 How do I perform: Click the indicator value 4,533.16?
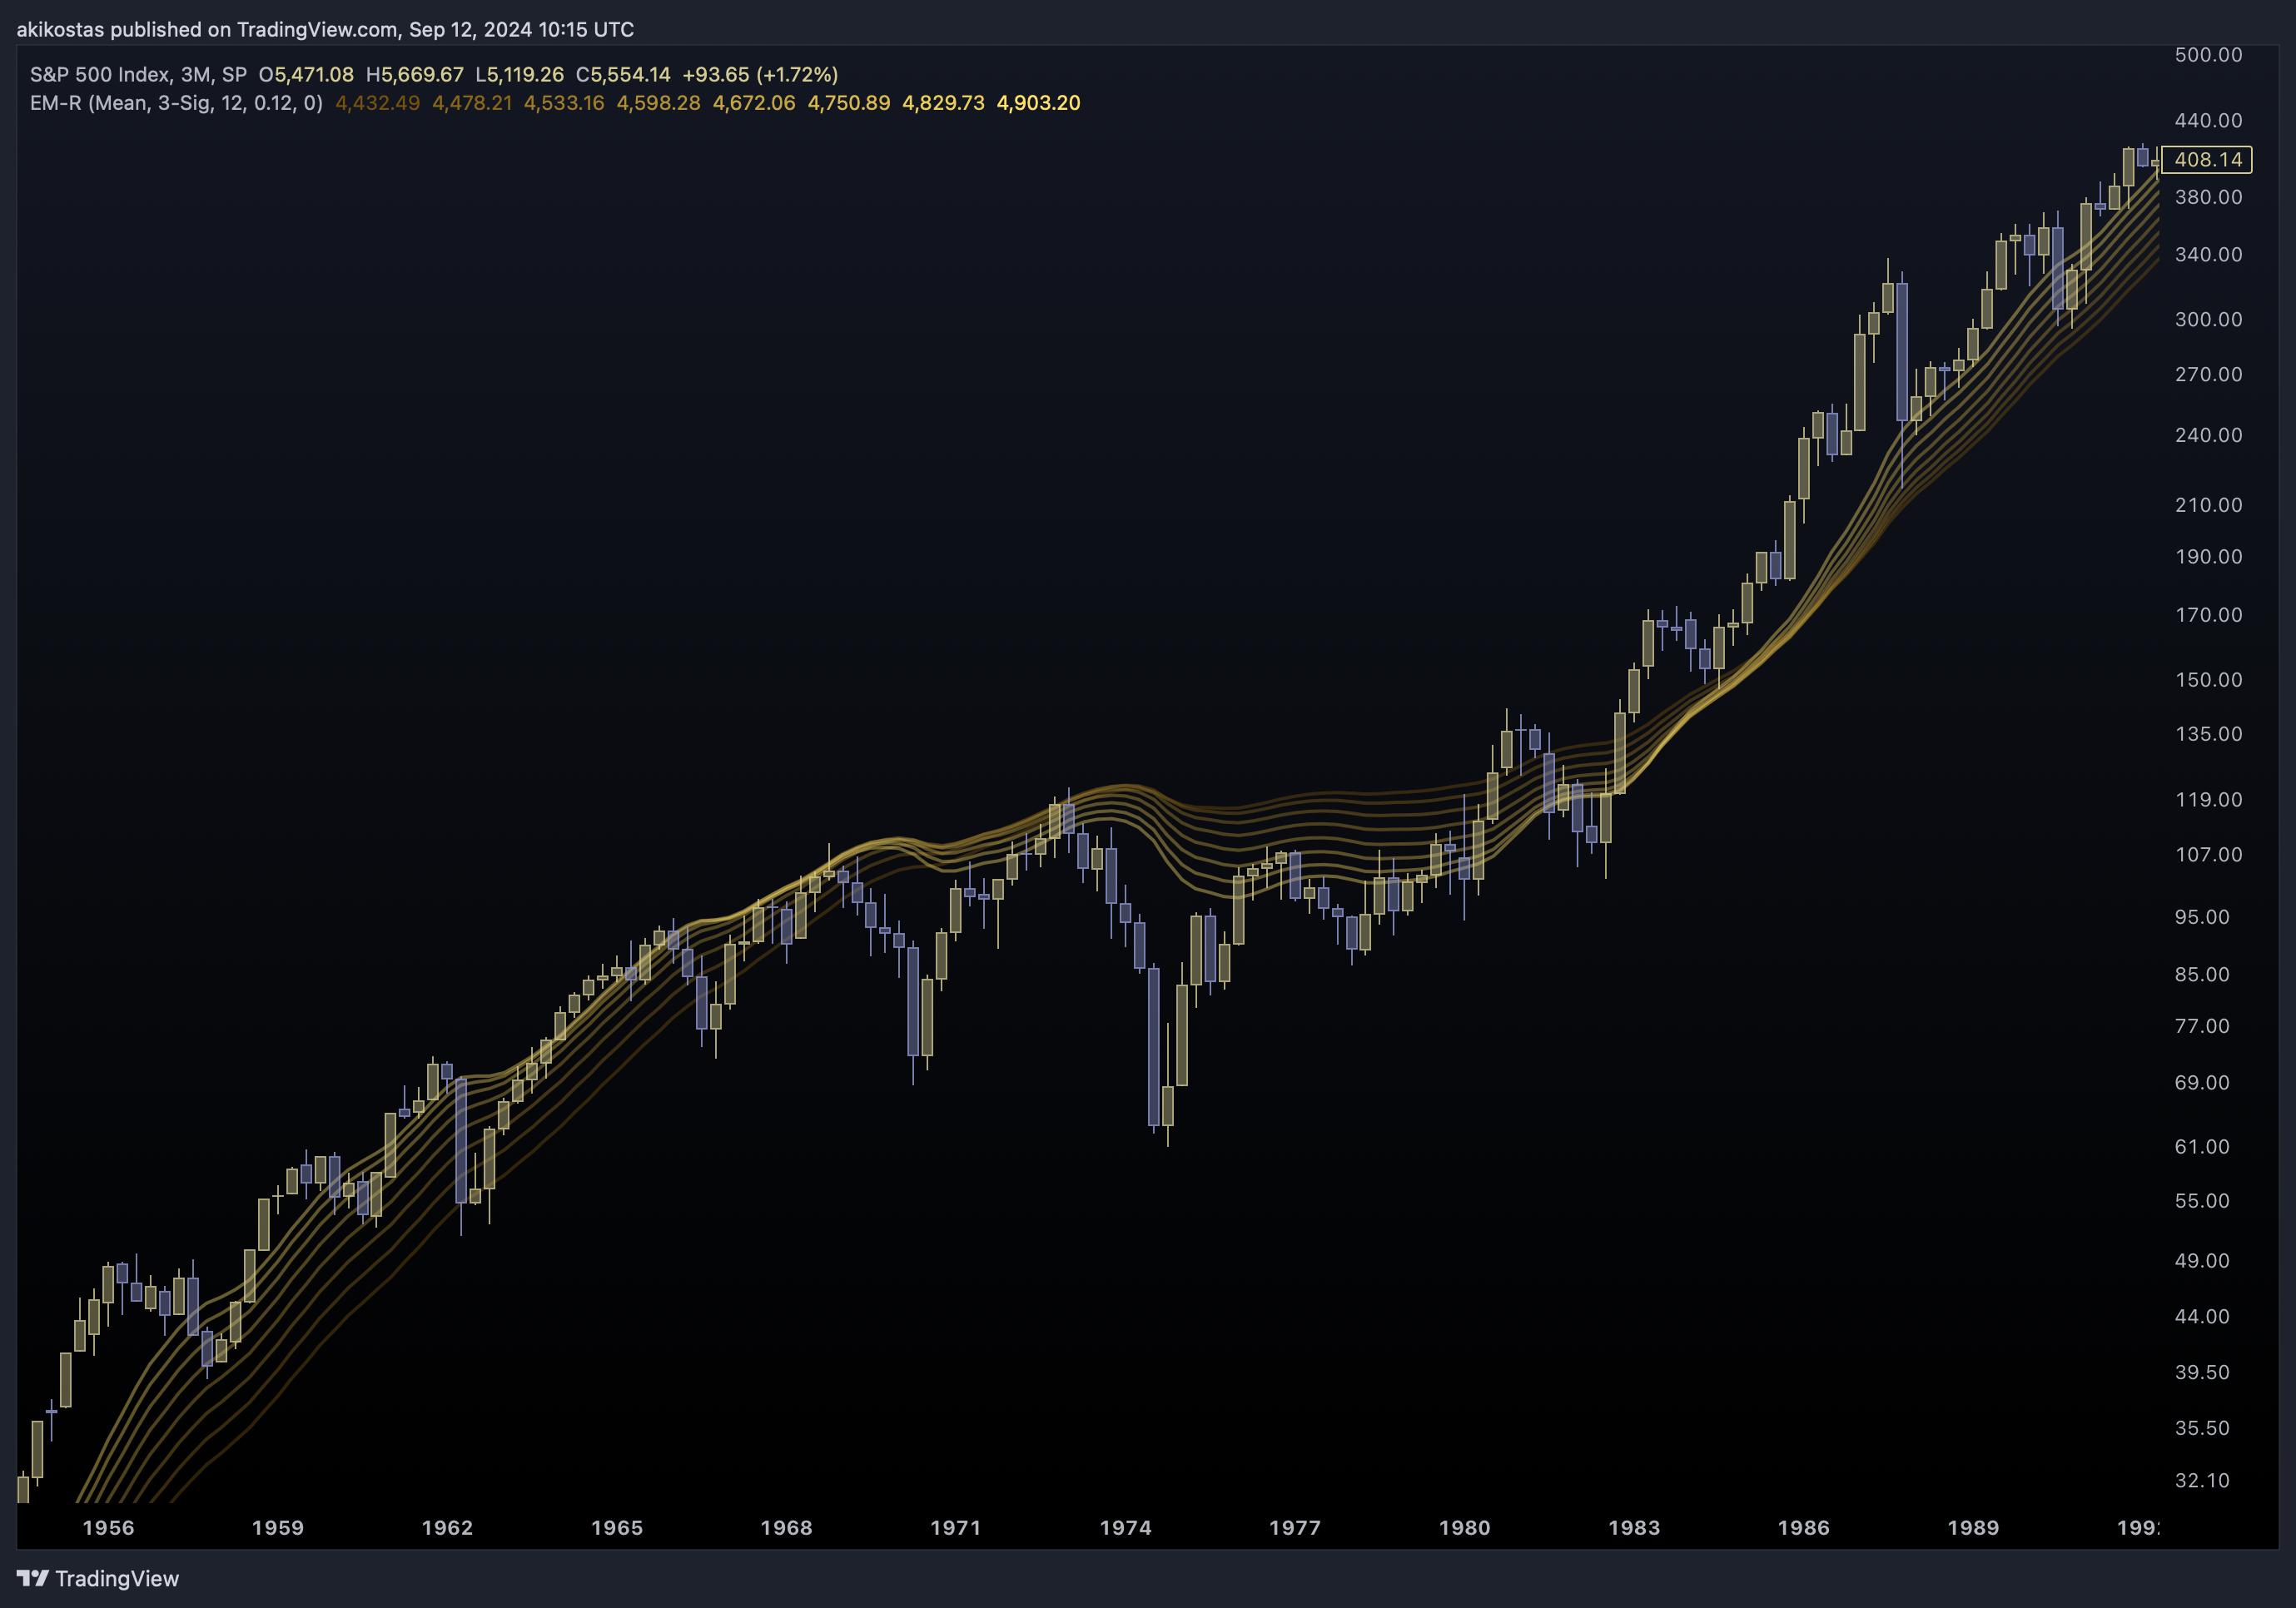pos(564,103)
